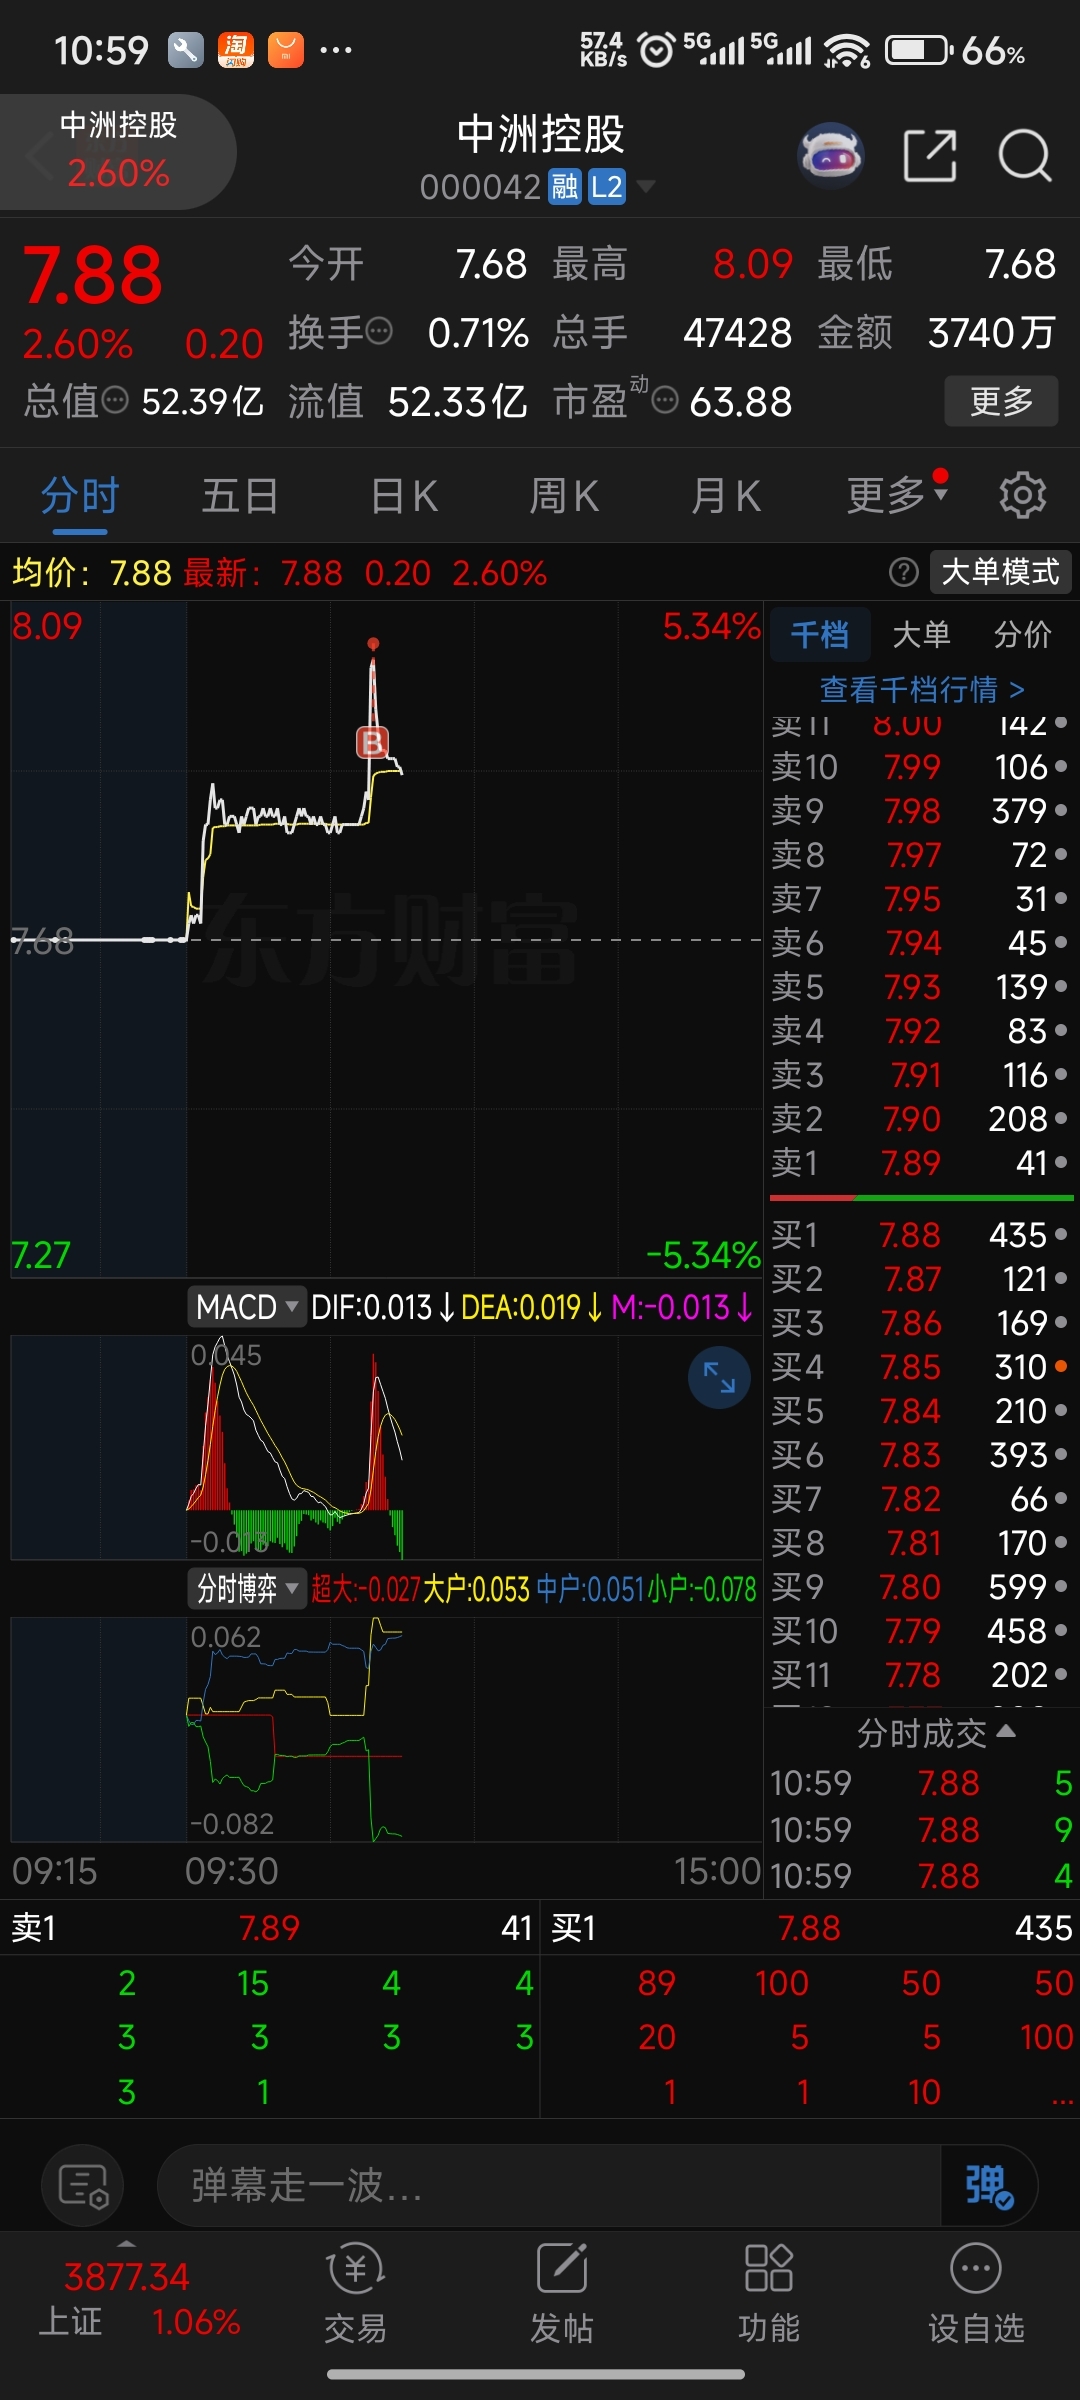Viewport: 1080px width, 2400px height.
Task: Select the 分价 tab
Action: coord(1023,634)
